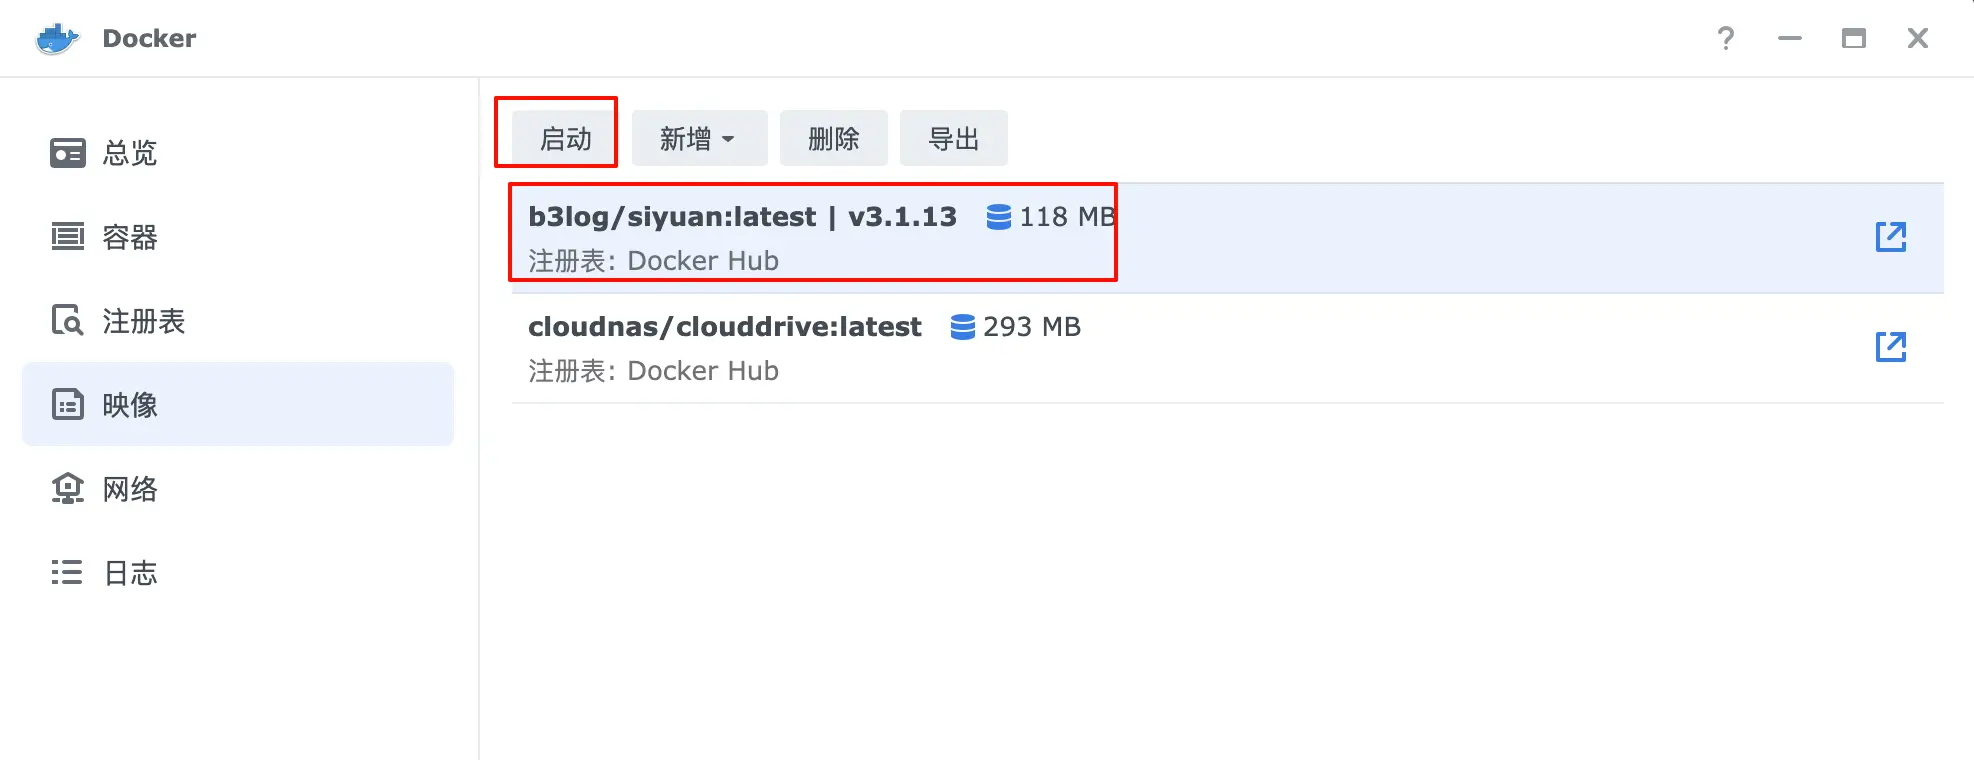Open the 网络 network panel
Screen dimensions: 1974x760
[128, 488]
